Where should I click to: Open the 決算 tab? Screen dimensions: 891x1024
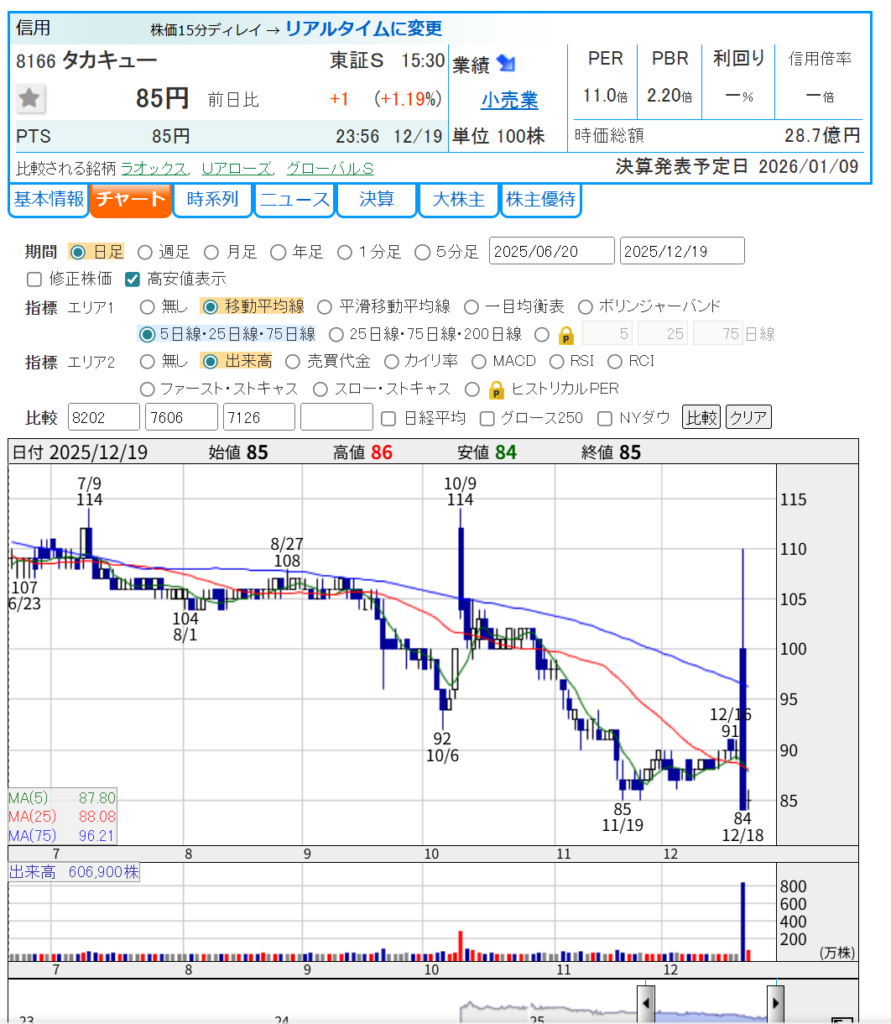375,200
